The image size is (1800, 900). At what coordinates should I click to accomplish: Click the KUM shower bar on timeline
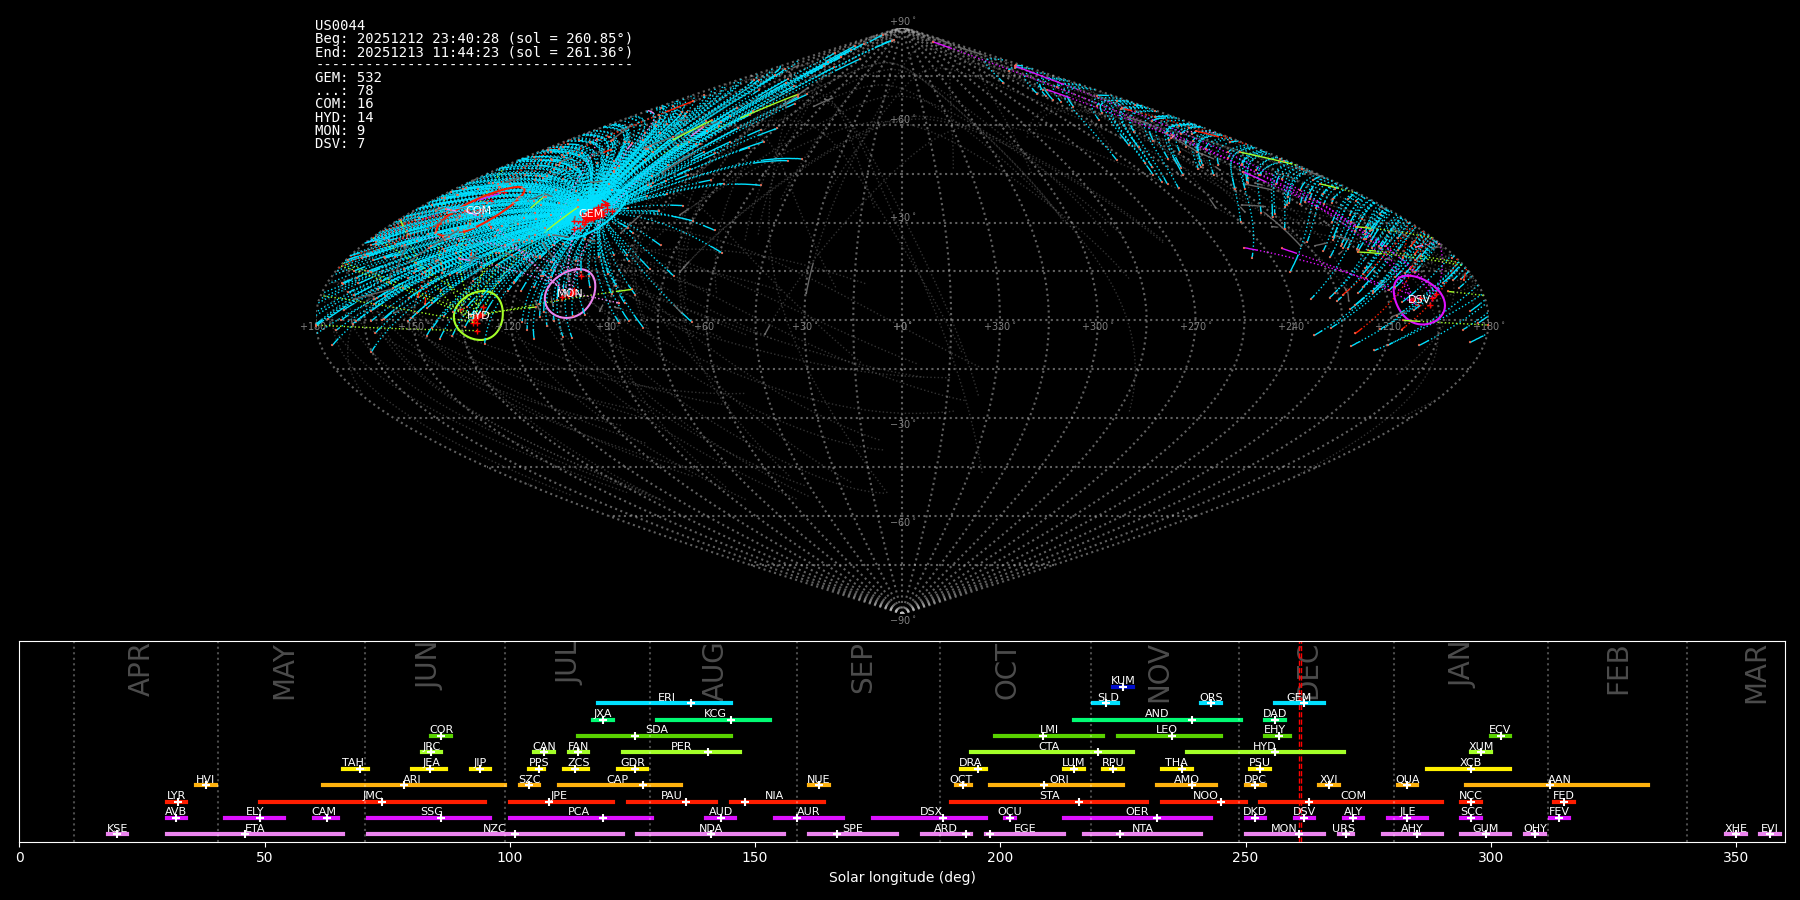click(1123, 687)
